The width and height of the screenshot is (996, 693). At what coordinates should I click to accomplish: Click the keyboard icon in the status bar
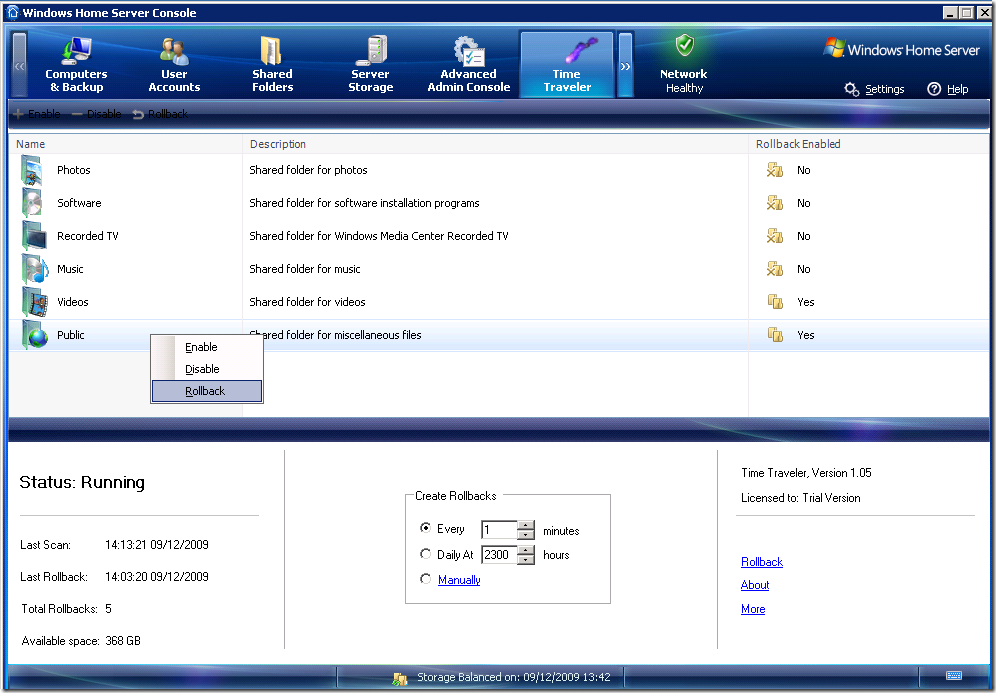[x=953, y=676]
